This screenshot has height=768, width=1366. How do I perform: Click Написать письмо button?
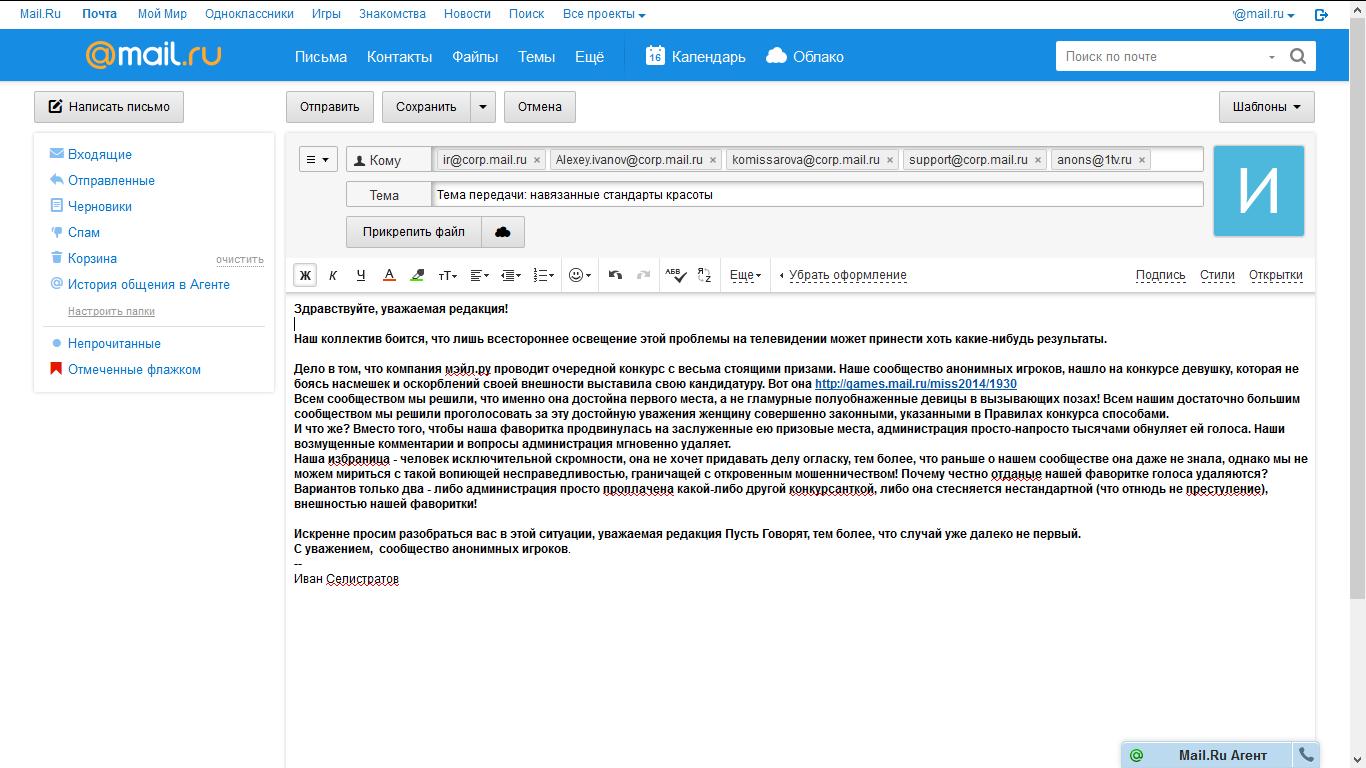tap(109, 107)
